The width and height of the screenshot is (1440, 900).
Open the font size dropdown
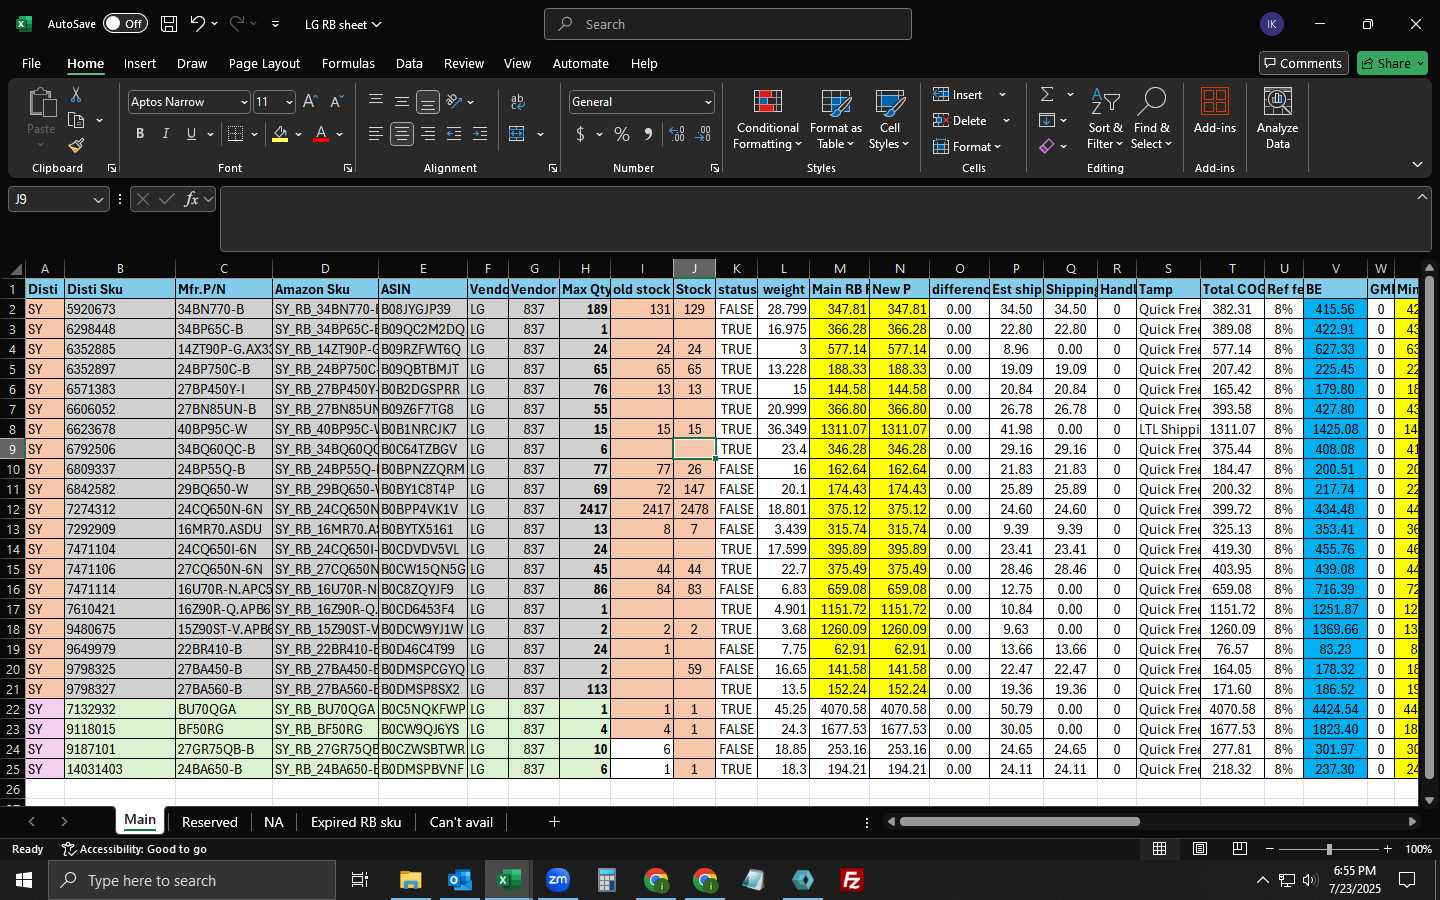click(289, 102)
